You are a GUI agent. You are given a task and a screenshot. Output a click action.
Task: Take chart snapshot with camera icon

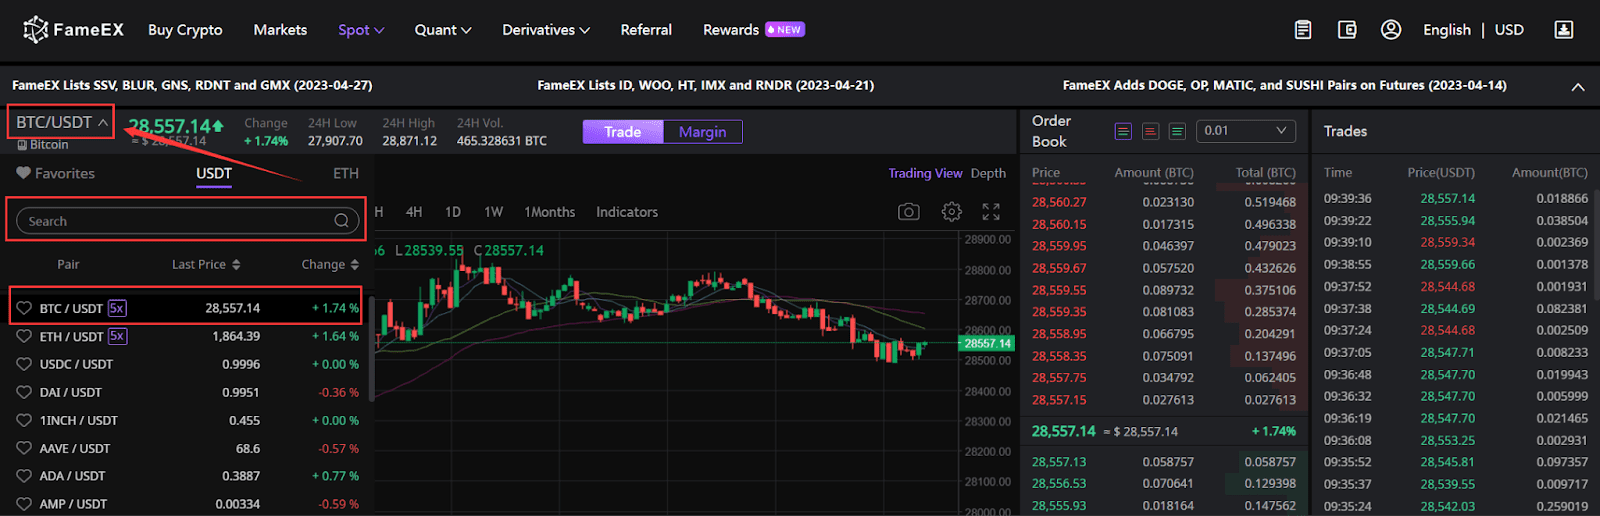coord(908,212)
